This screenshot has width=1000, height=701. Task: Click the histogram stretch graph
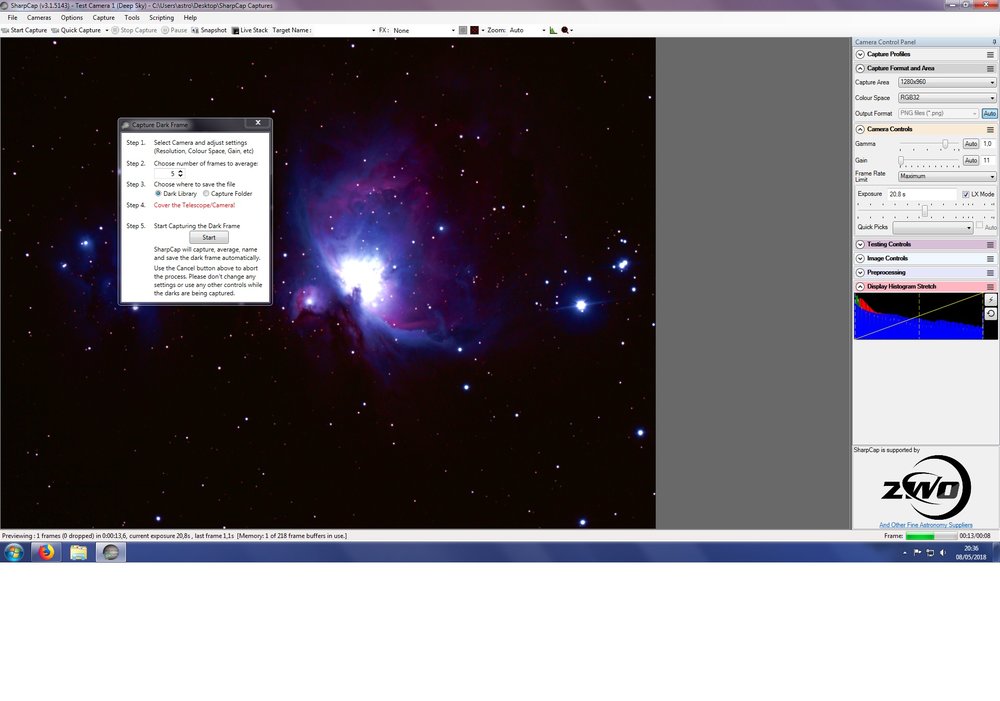point(918,316)
